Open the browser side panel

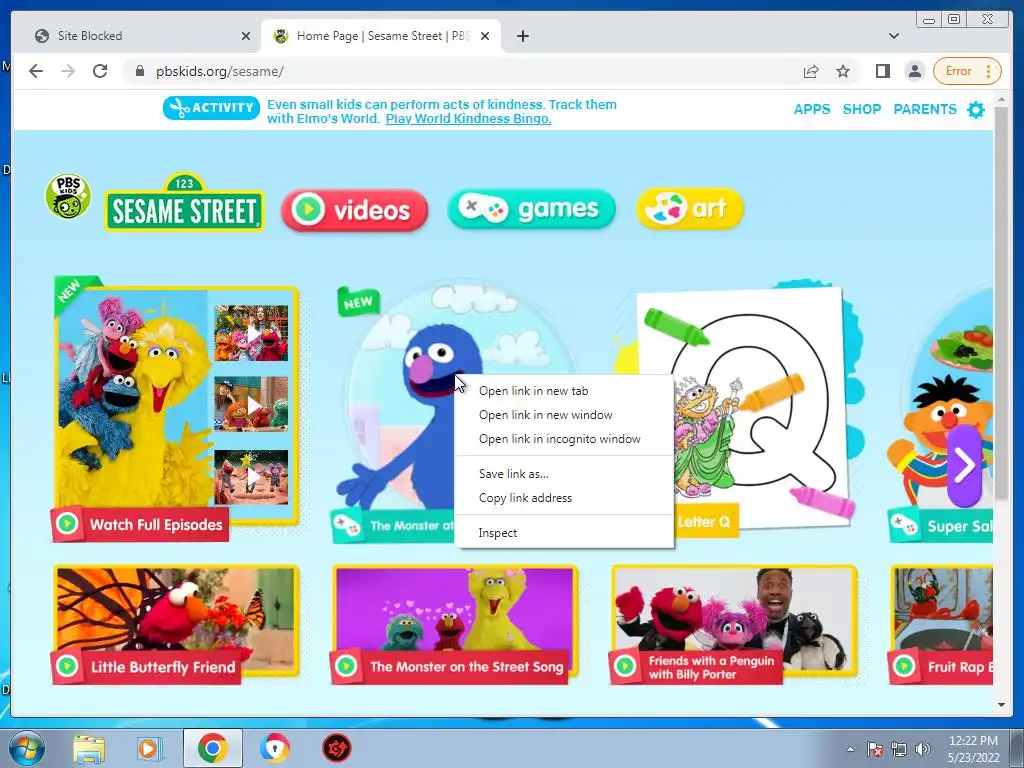tap(883, 71)
